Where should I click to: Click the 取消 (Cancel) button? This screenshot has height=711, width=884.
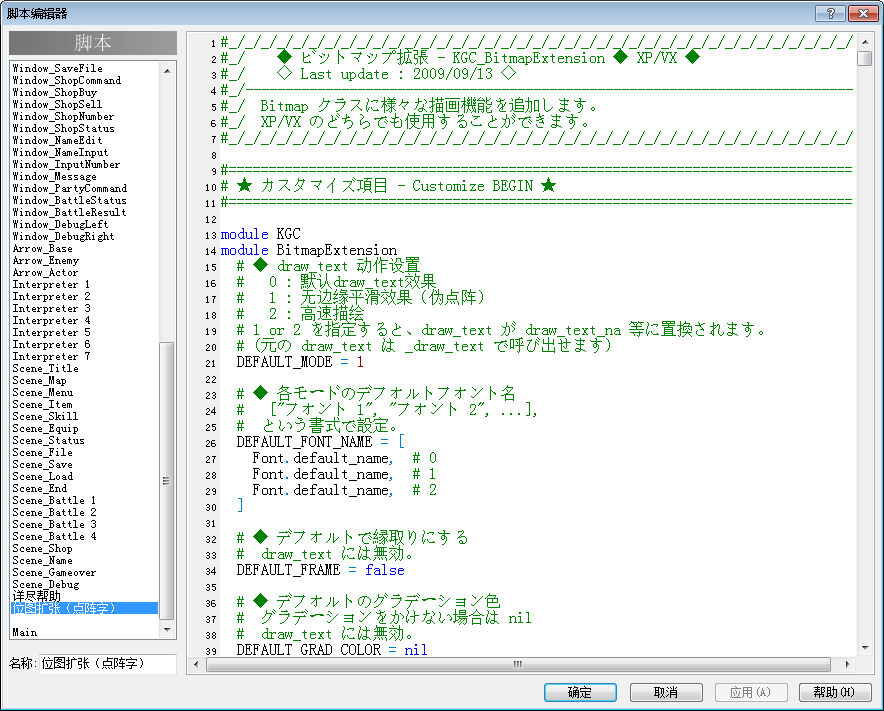(x=666, y=692)
